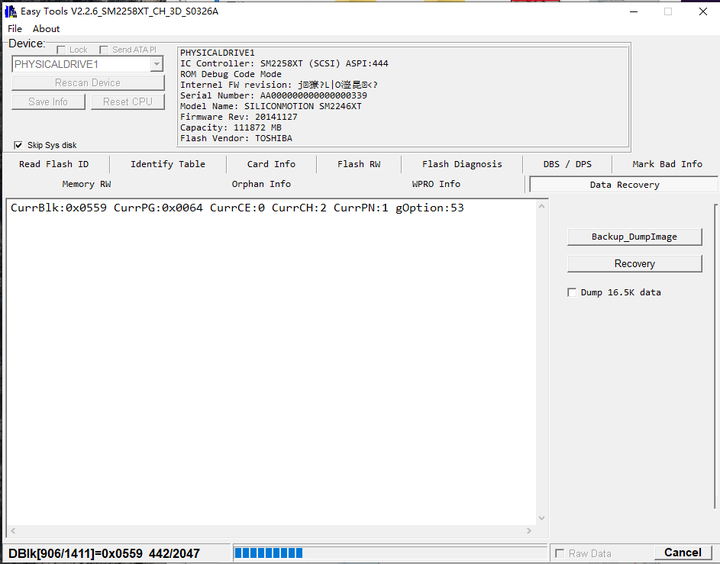Switch to the Mark Bad Info tab
The width and height of the screenshot is (720, 564).
click(667, 164)
